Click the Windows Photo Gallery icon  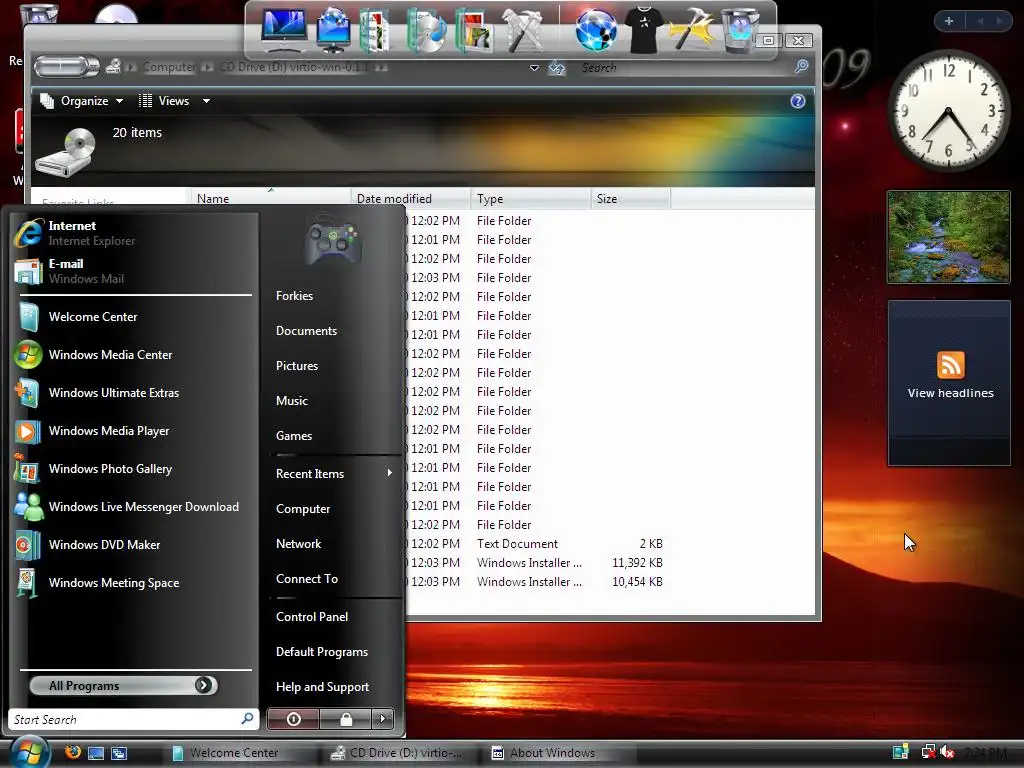click(28, 469)
